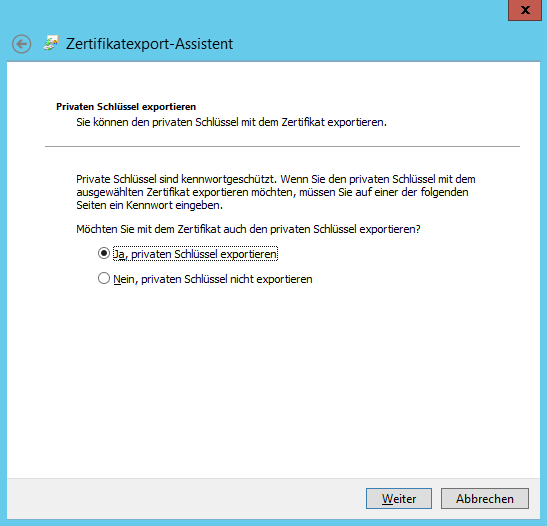Continue with the Weiter button

tap(399, 498)
